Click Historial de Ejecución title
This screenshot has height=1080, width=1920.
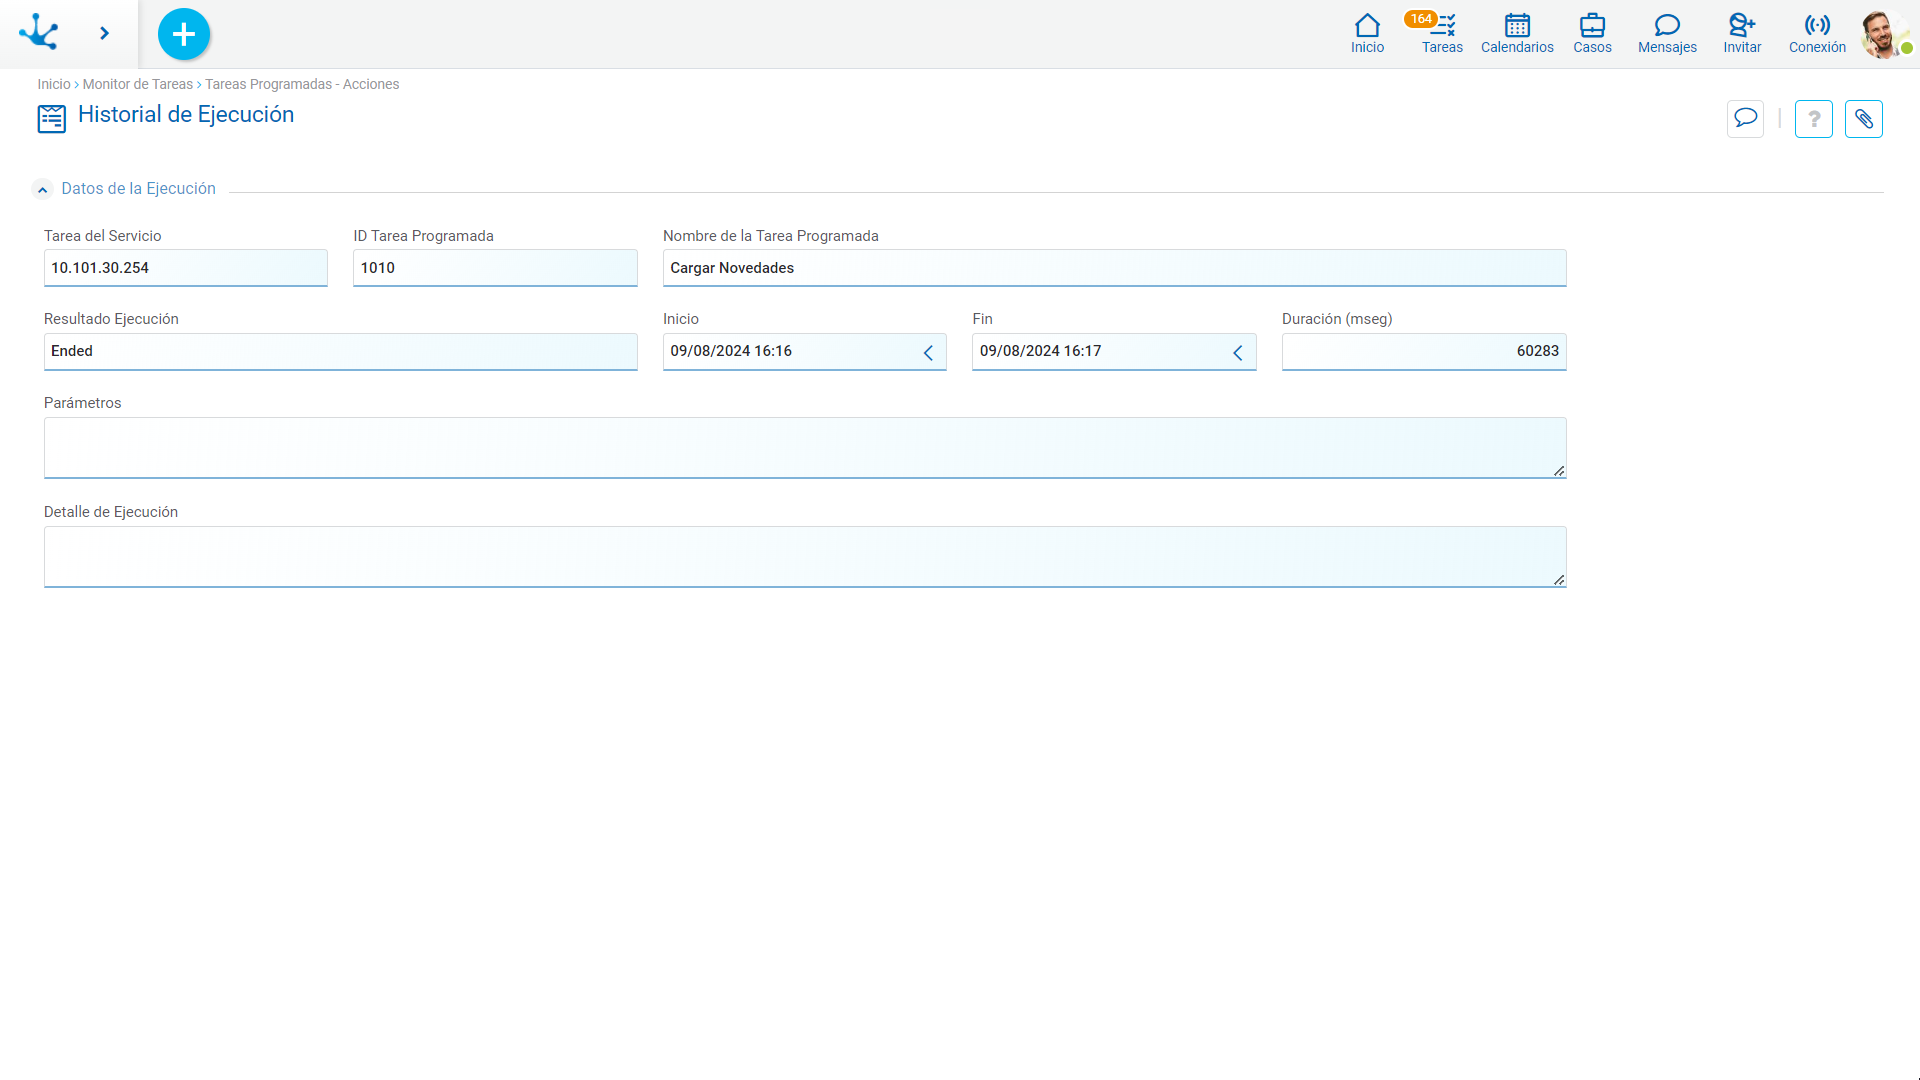186,114
